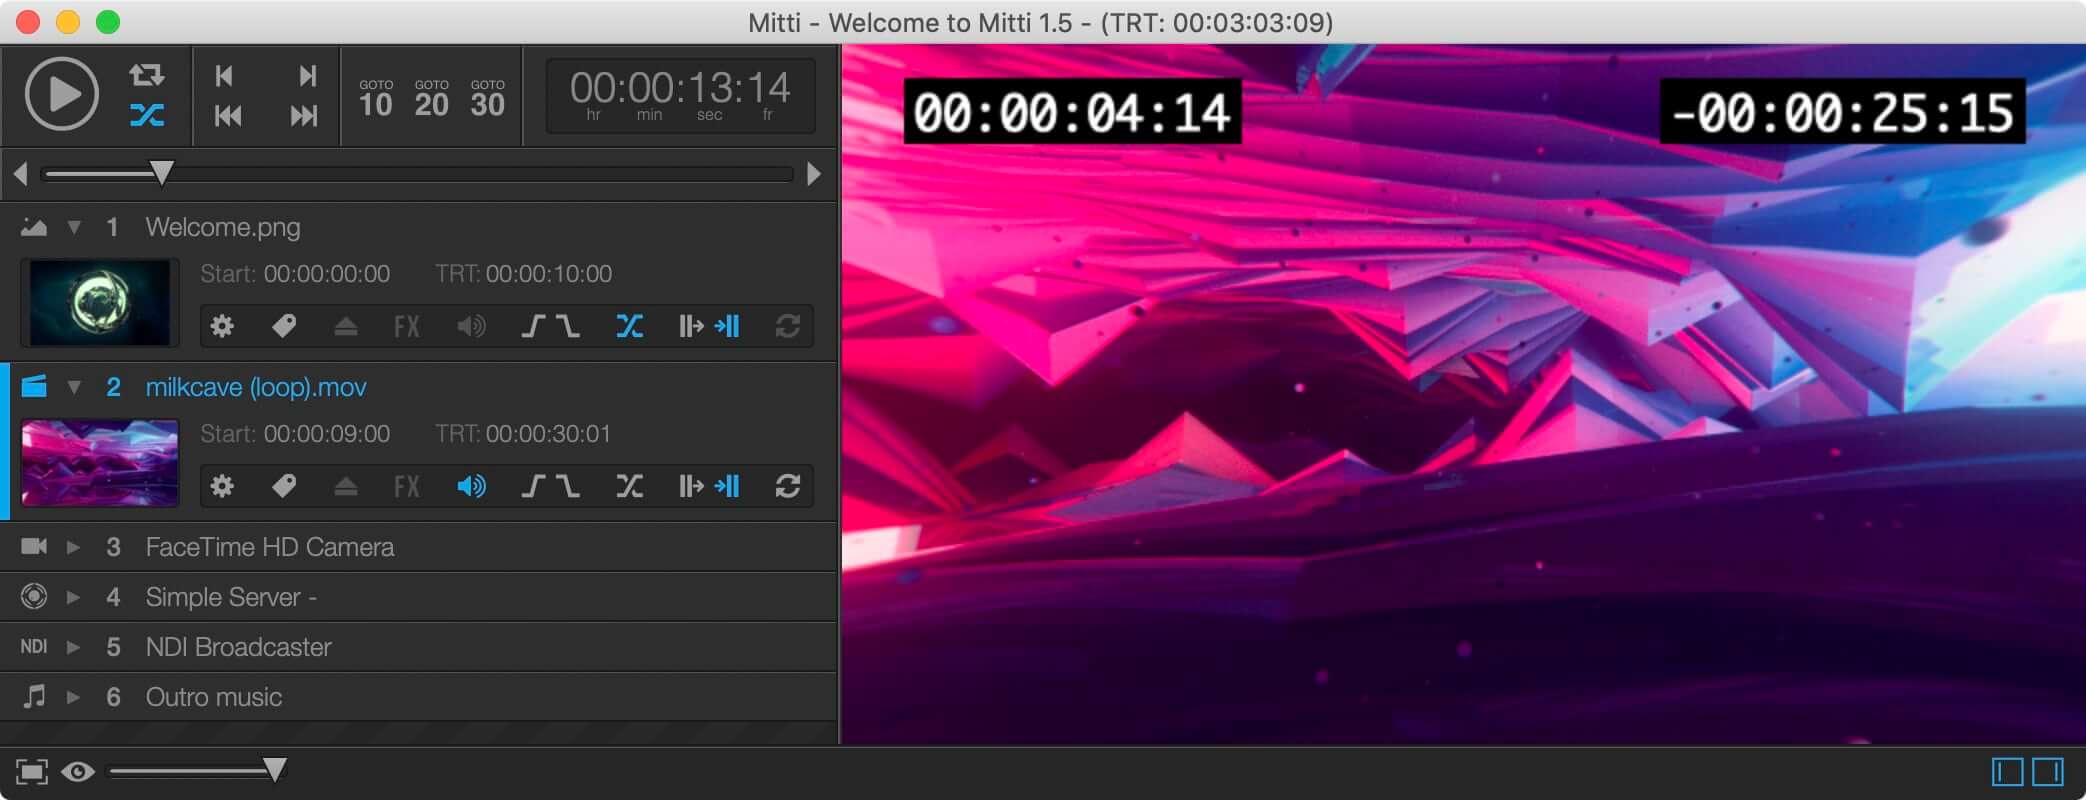Viewport: 2086px width, 800px height.
Task: Click the cue position scrubber slider
Action: (161, 174)
